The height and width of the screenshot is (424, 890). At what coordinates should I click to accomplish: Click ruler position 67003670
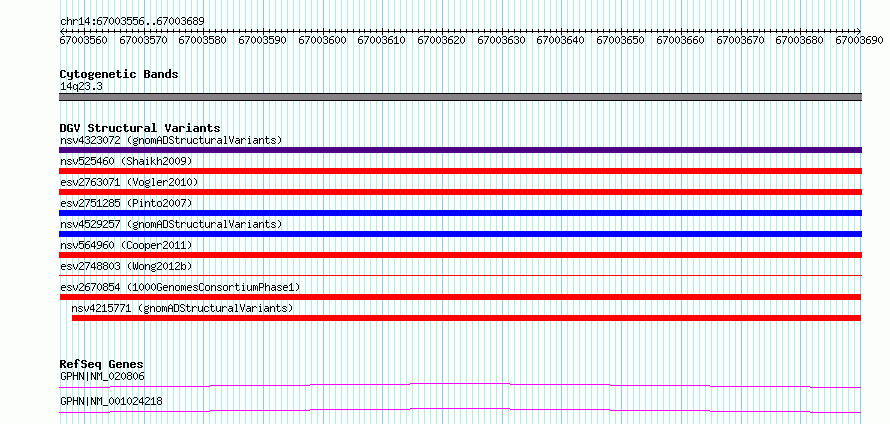740,40
